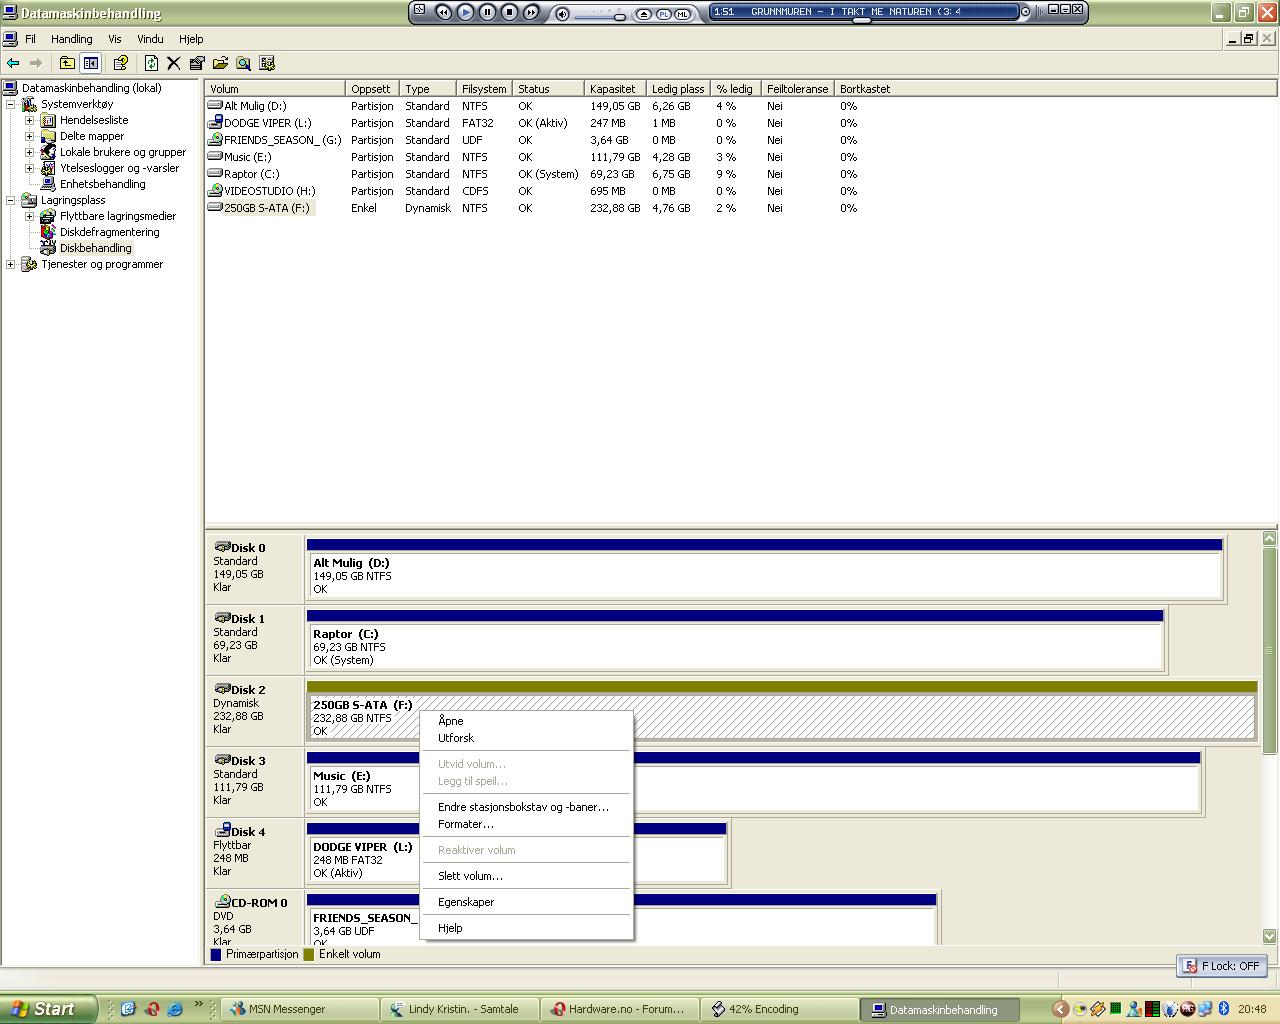Toggle the PL playlist button in Winamp

pyautogui.click(x=663, y=14)
